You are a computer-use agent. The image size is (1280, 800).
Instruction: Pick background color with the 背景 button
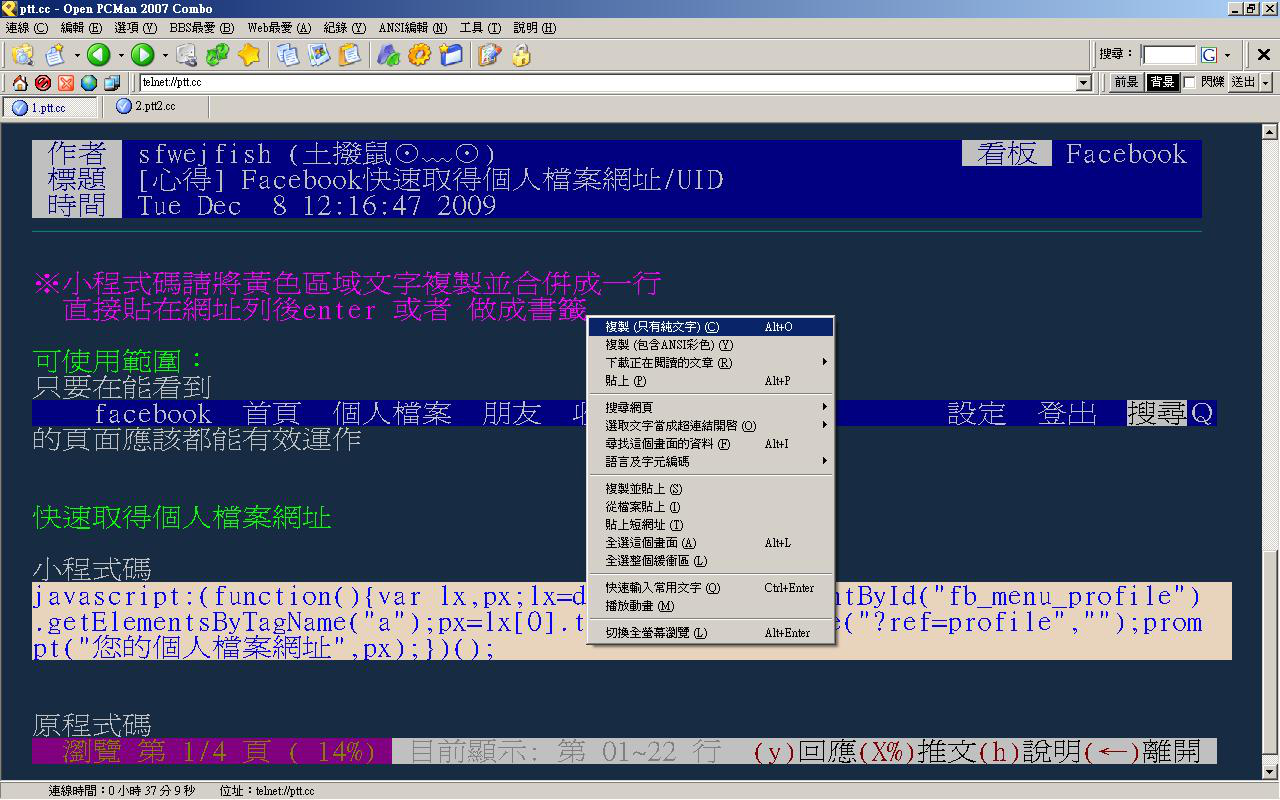tap(1162, 82)
